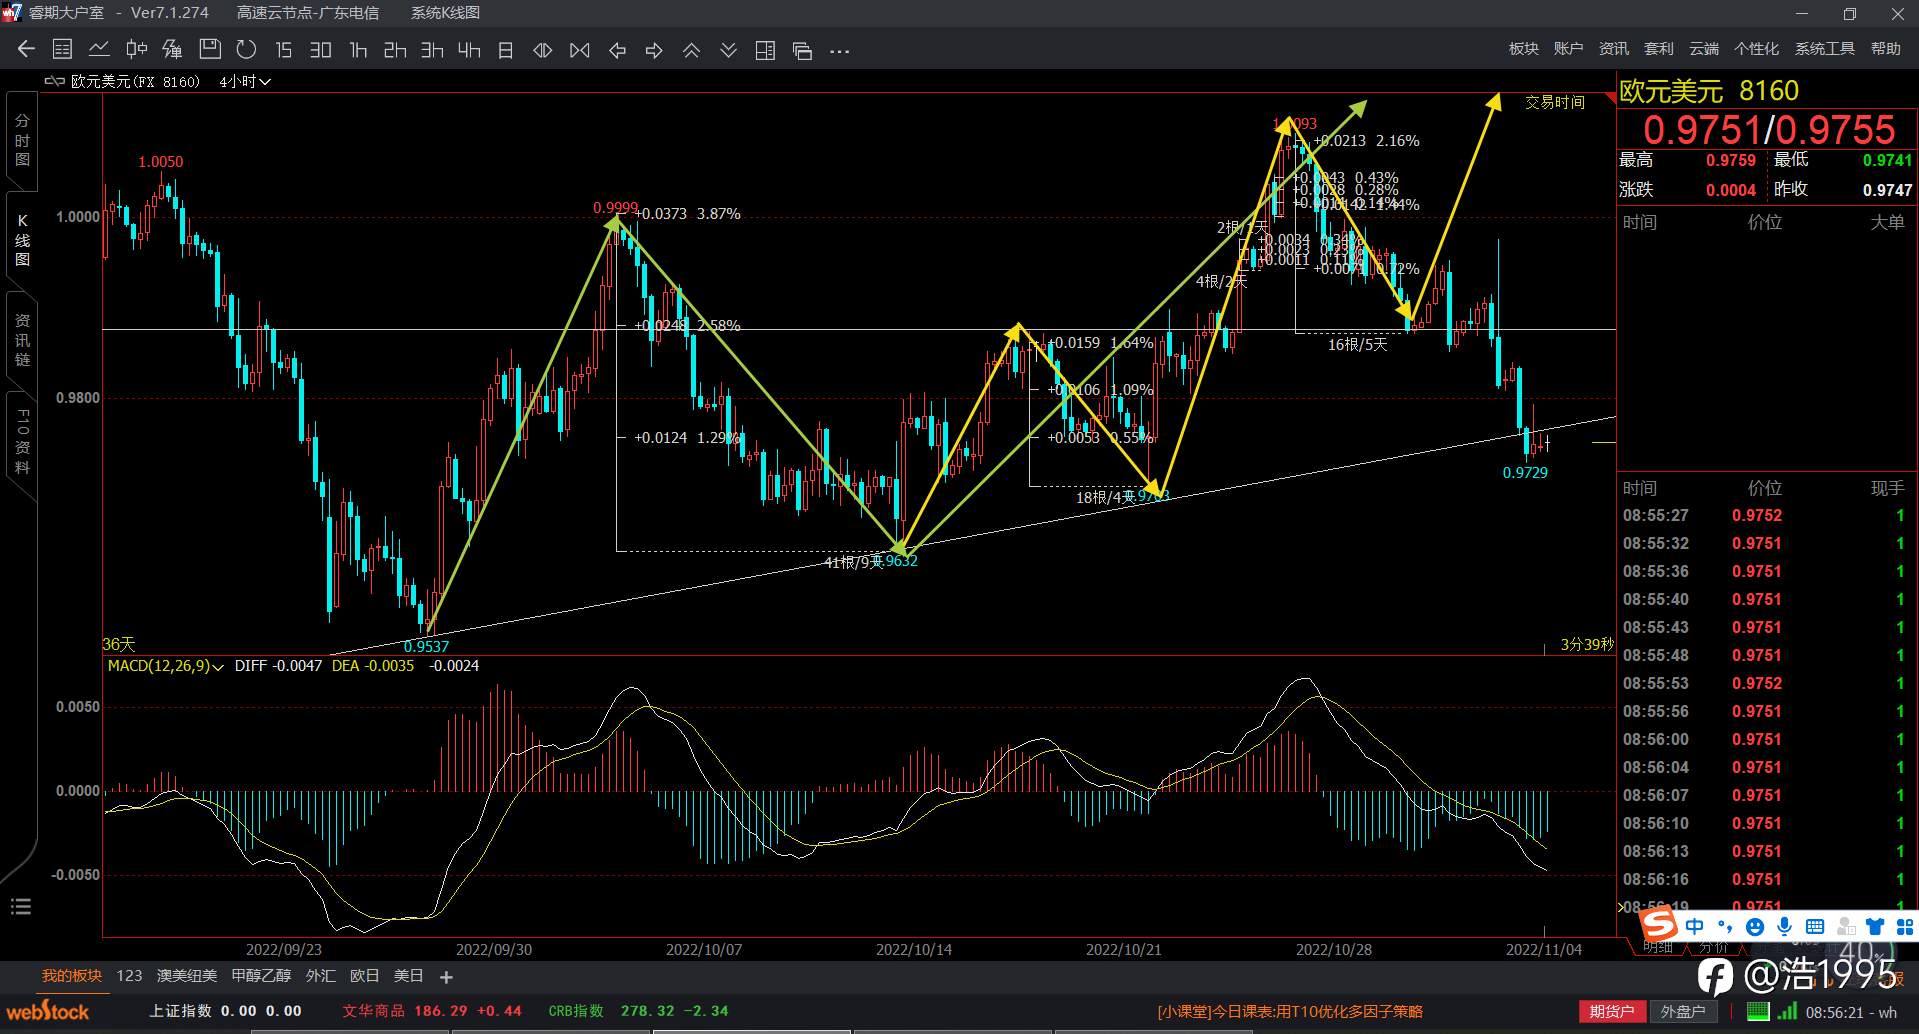This screenshot has height=1034, width=1919.
Task: Switch to the 1h period
Action: pos(358,49)
